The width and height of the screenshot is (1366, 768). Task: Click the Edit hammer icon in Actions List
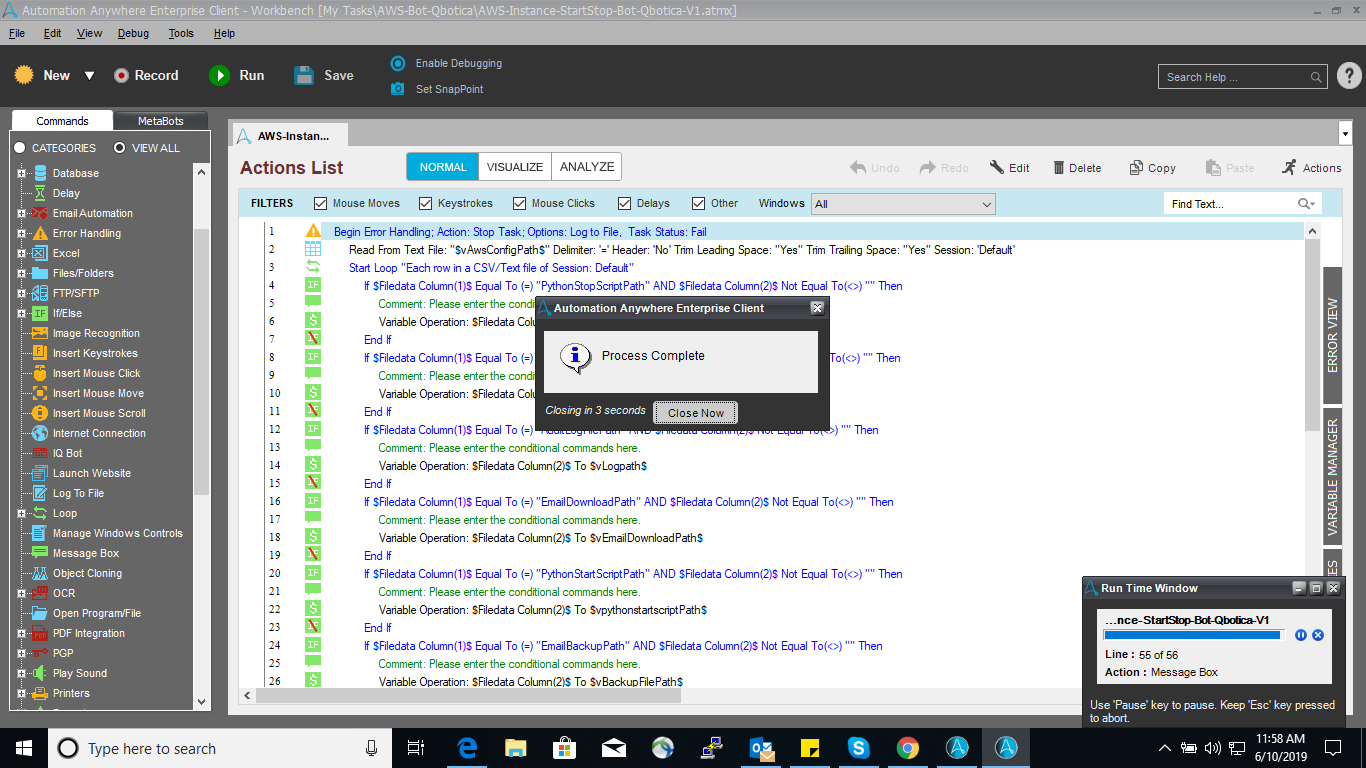click(997, 167)
